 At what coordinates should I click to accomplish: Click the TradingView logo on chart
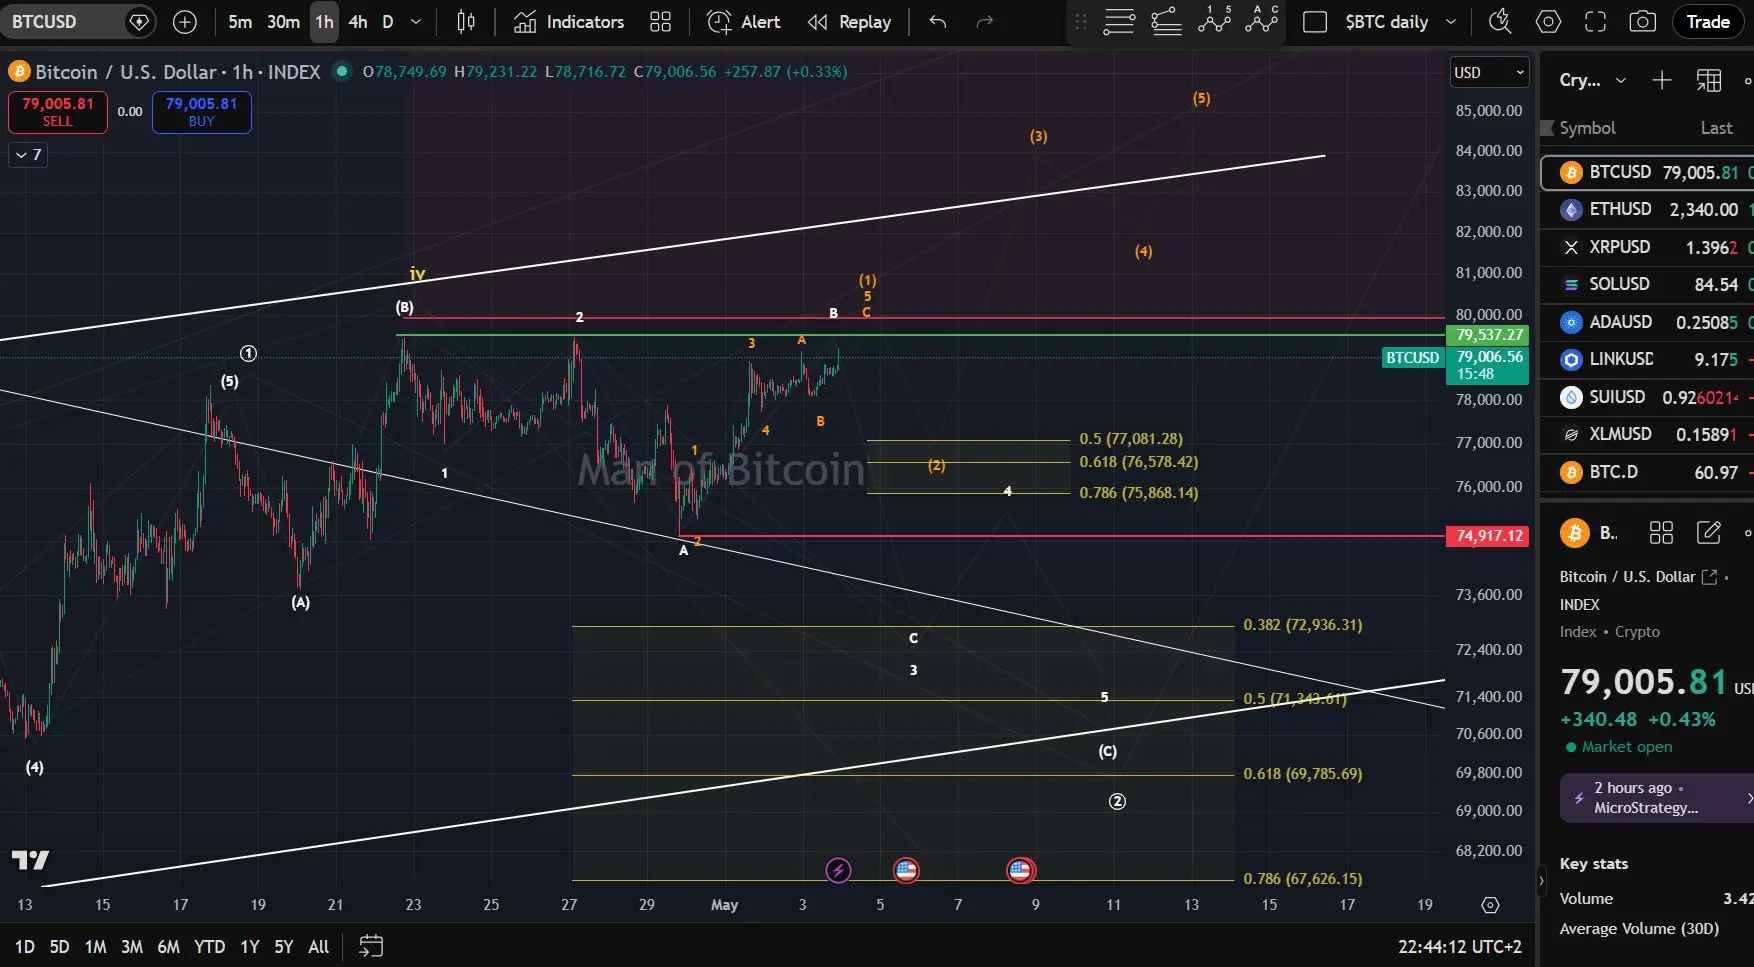(30, 860)
